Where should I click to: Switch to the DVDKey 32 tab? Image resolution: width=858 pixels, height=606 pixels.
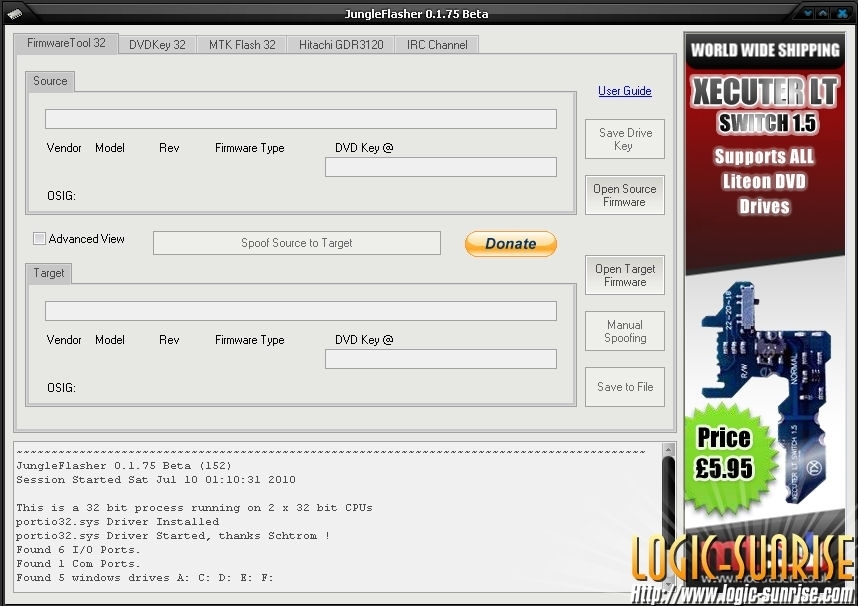tap(157, 45)
